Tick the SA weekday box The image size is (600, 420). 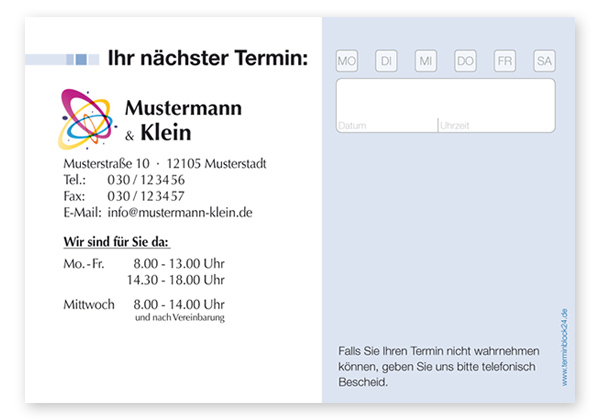click(x=544, y=61)
